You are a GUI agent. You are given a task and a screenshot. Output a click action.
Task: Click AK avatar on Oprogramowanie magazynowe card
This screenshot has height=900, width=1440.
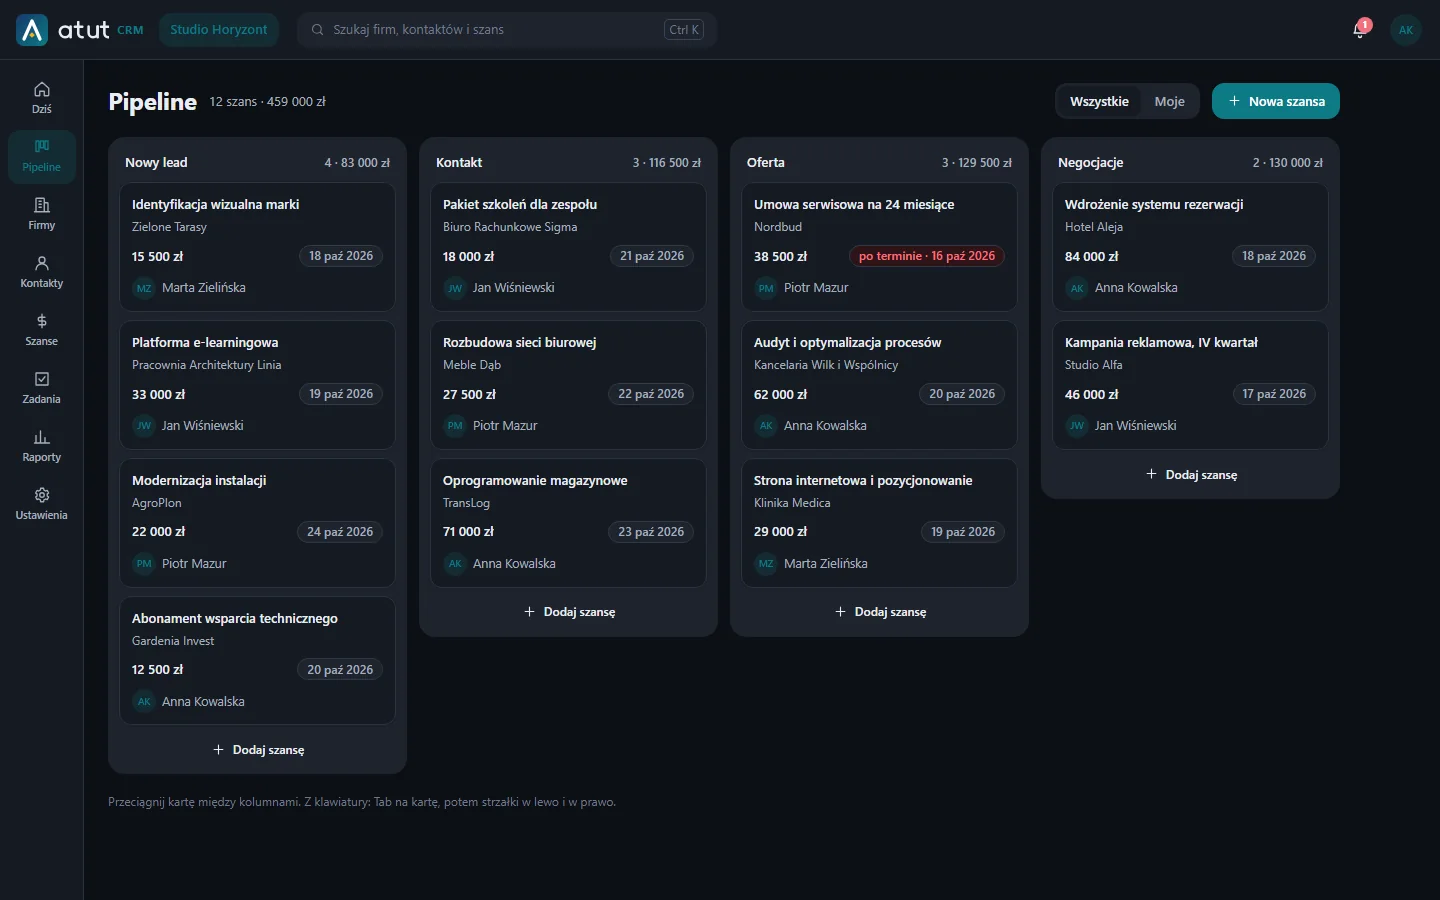click(455, 564)
